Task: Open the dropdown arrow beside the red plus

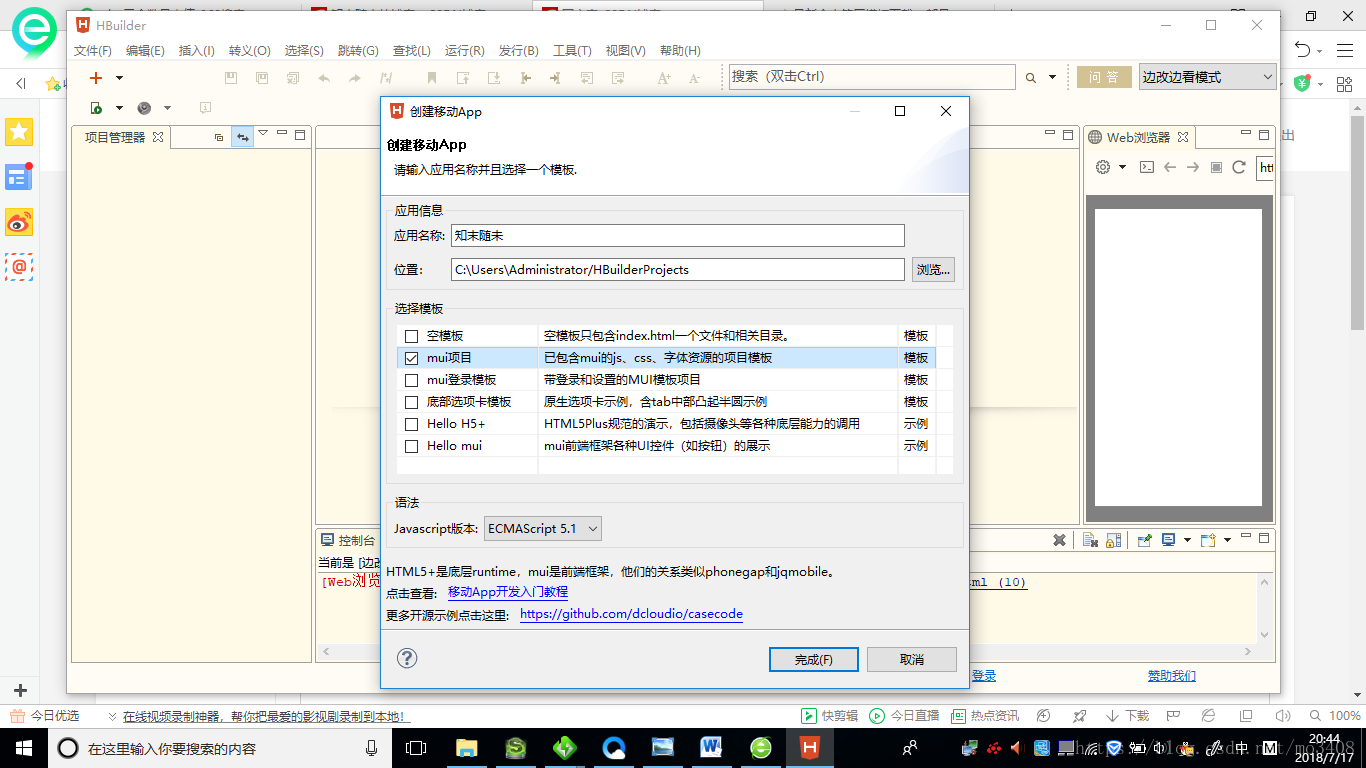Action: click(x=119, y=77)
